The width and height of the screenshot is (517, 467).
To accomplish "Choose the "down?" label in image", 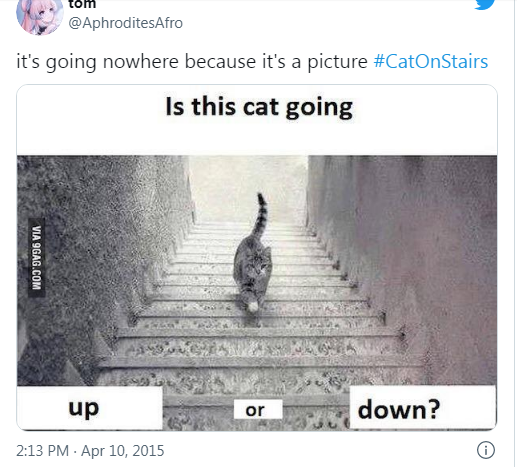I will click(x=399, y=410).
